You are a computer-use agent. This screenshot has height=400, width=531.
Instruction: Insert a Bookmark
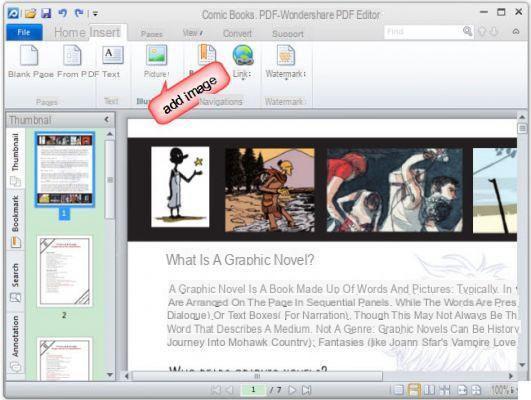[206, 56]
